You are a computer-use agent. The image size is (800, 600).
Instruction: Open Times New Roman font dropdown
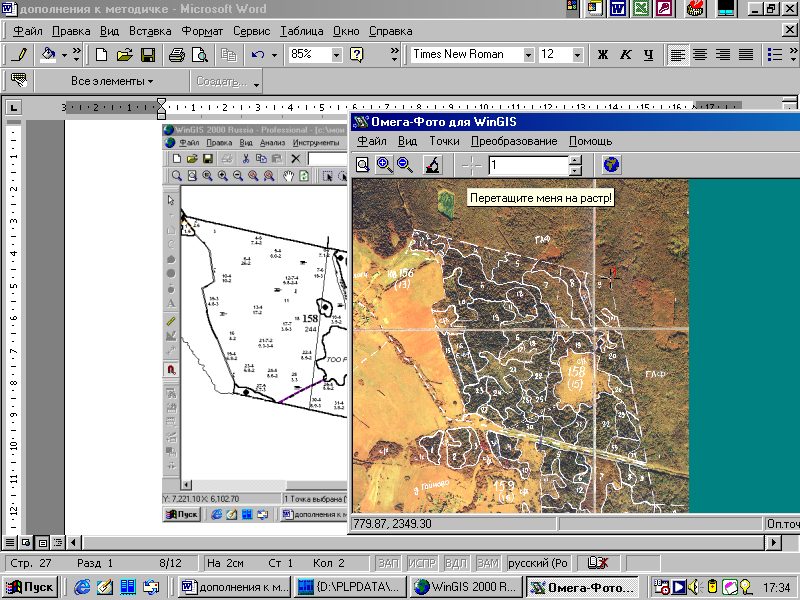529,55
